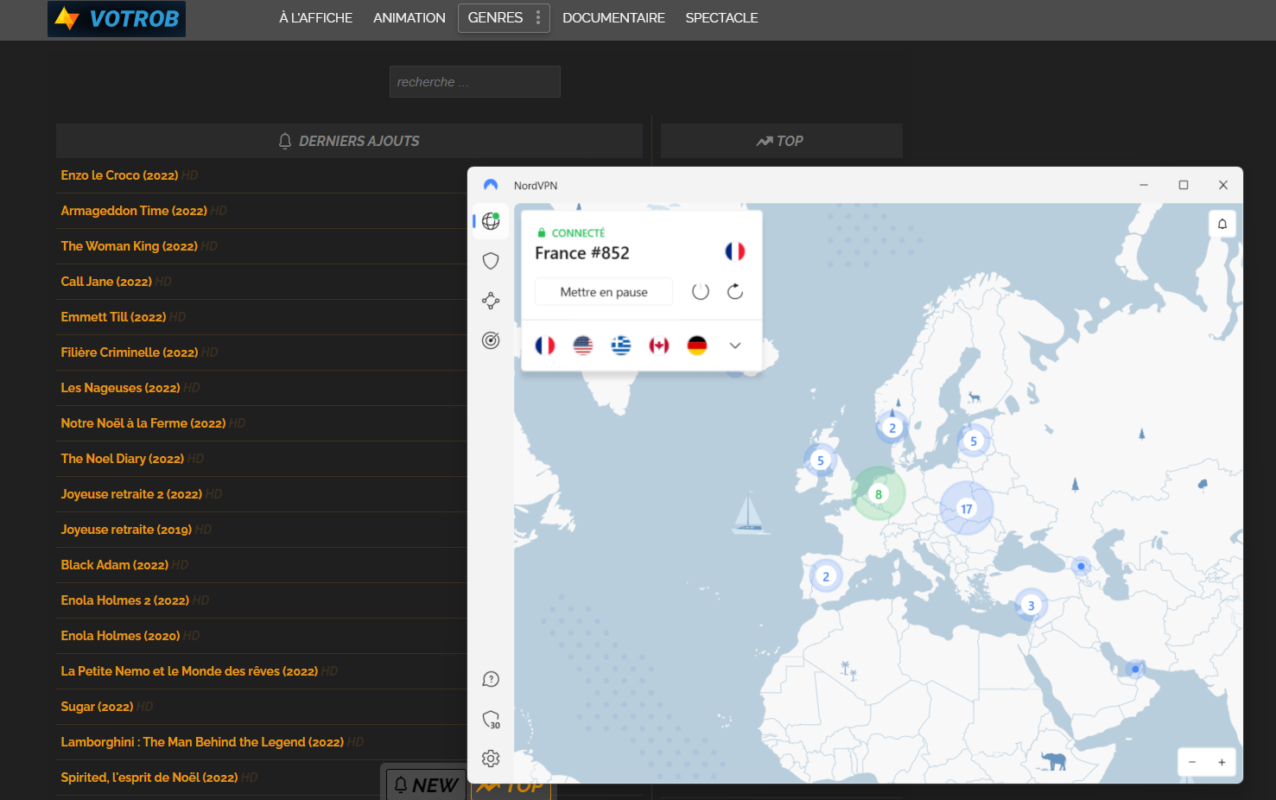Open the Armageddon Time (2022) link
Image resolution: width=1276 pixels, height=800 pixels.
tap(134, 211)
